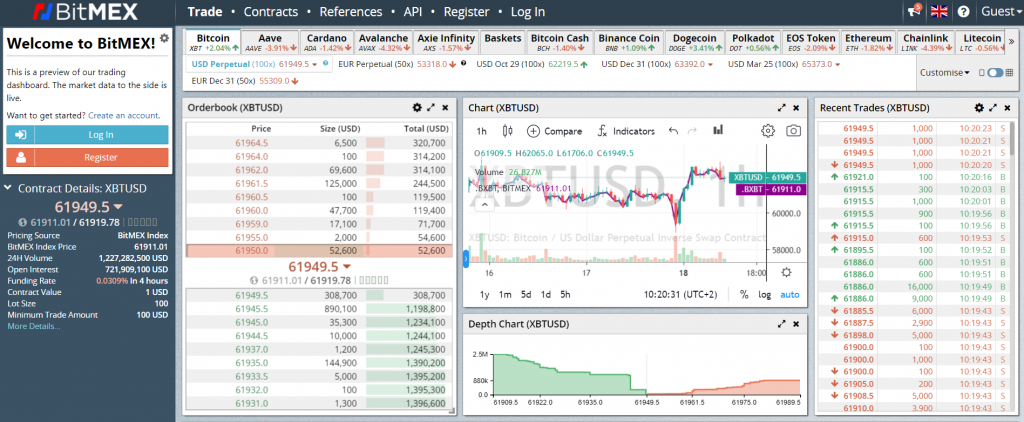Viewport: 1024px width, 422px height.
Task: Toggle log scale on chart
Action: point(764,295)
